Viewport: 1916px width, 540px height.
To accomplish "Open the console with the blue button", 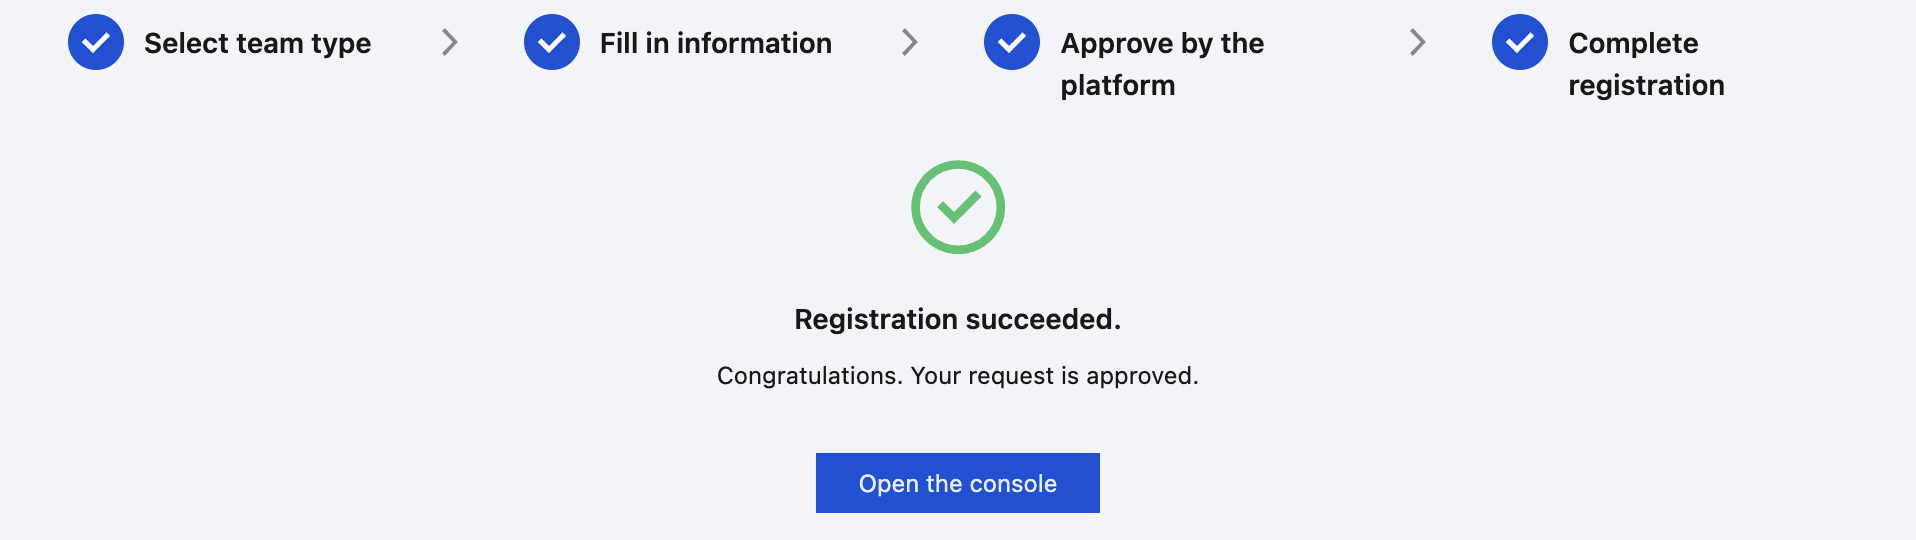I will (958, 483).
